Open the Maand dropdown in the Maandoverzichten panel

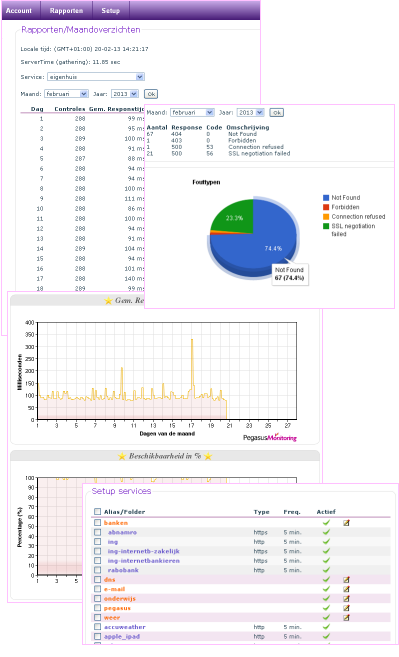click(x=66, y=94)
